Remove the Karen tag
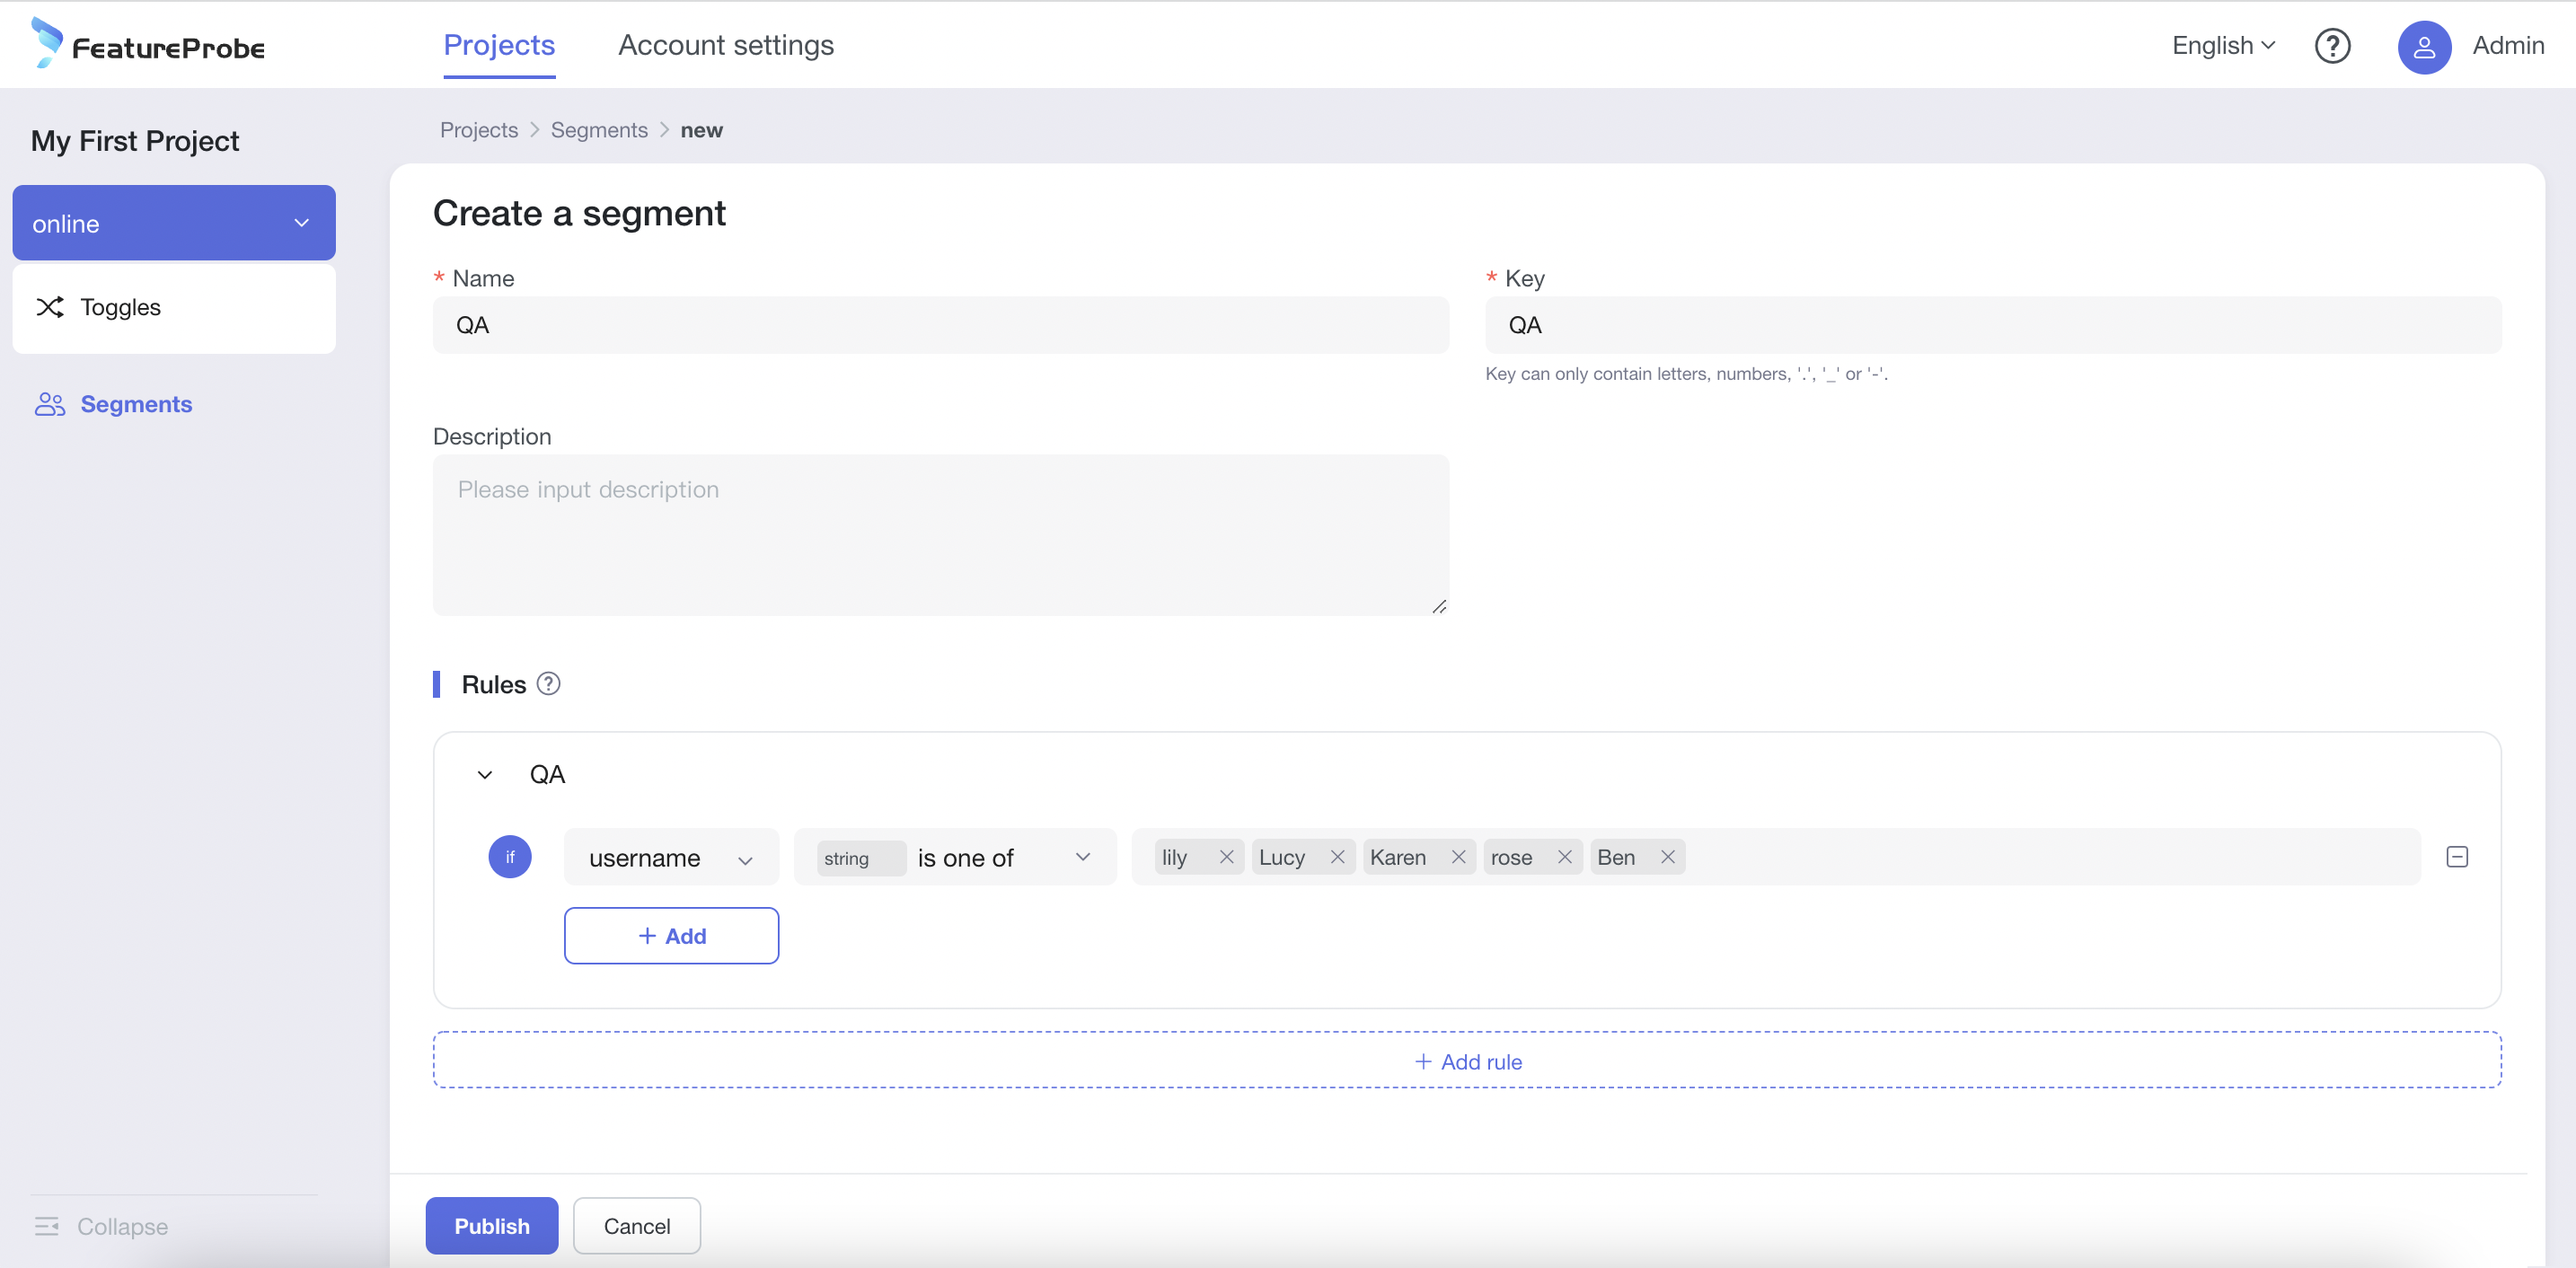Viewport: 2576px width, 1268px height. 1458,857
